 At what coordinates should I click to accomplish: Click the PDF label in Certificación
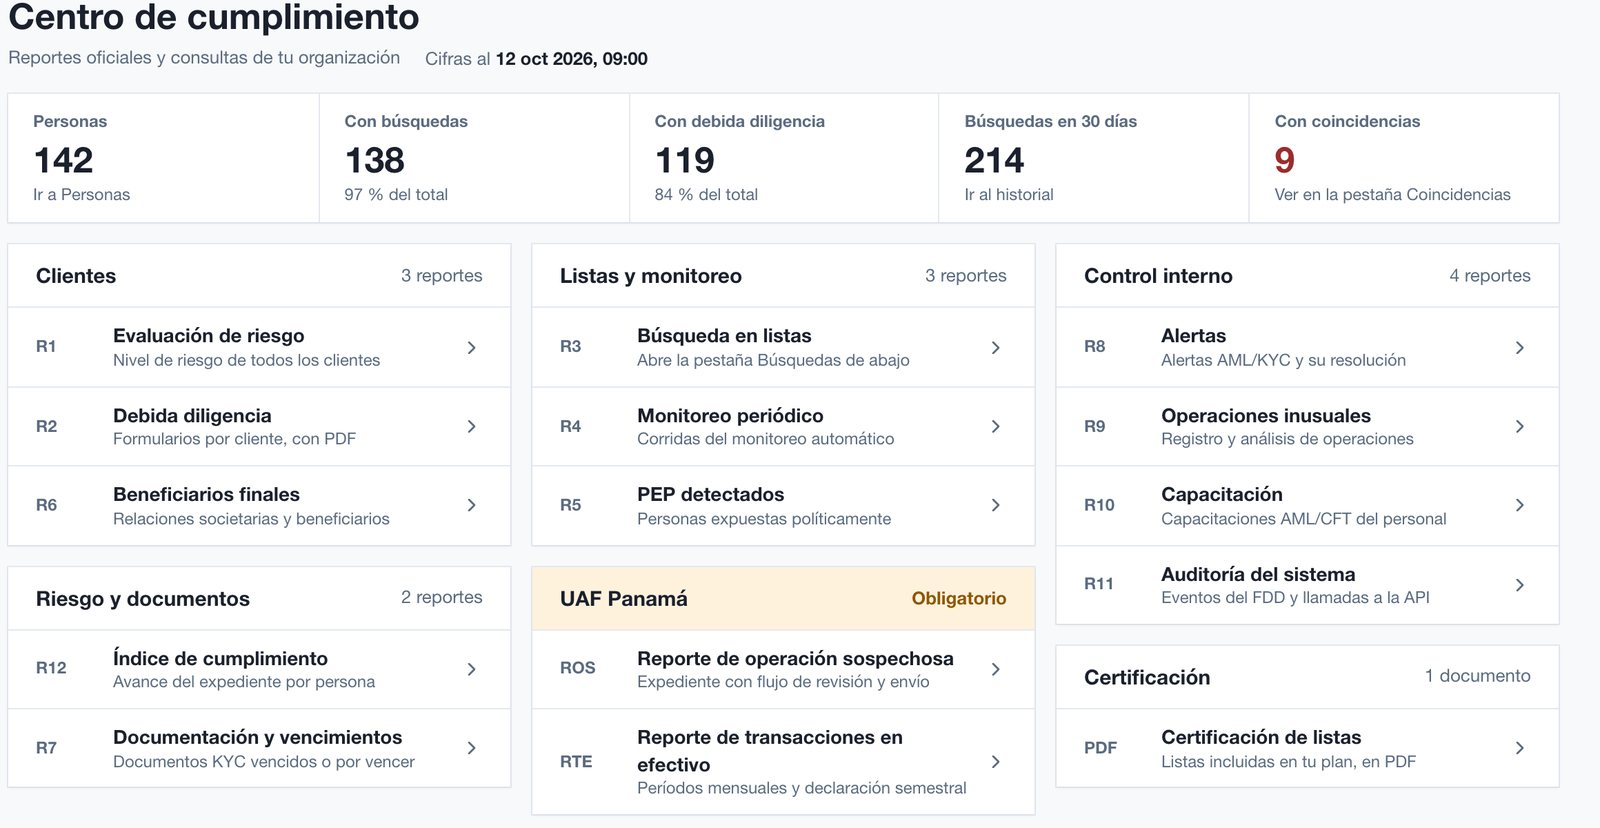point(1100,748)
